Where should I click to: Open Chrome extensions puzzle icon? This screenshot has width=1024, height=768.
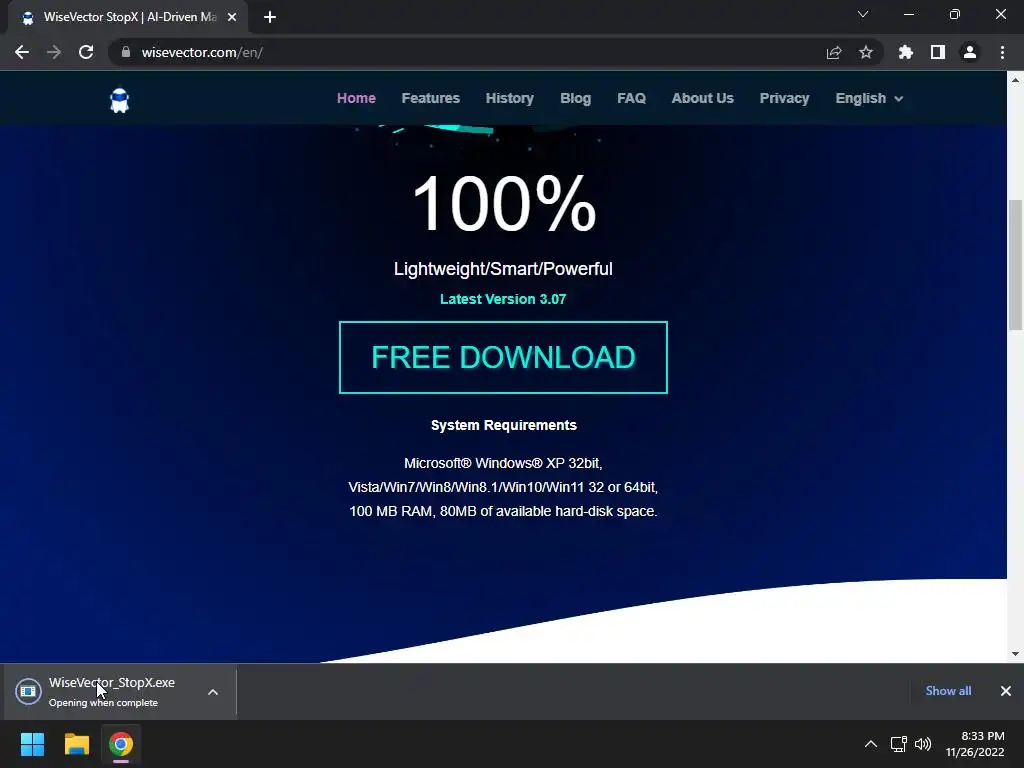point(906,52)
